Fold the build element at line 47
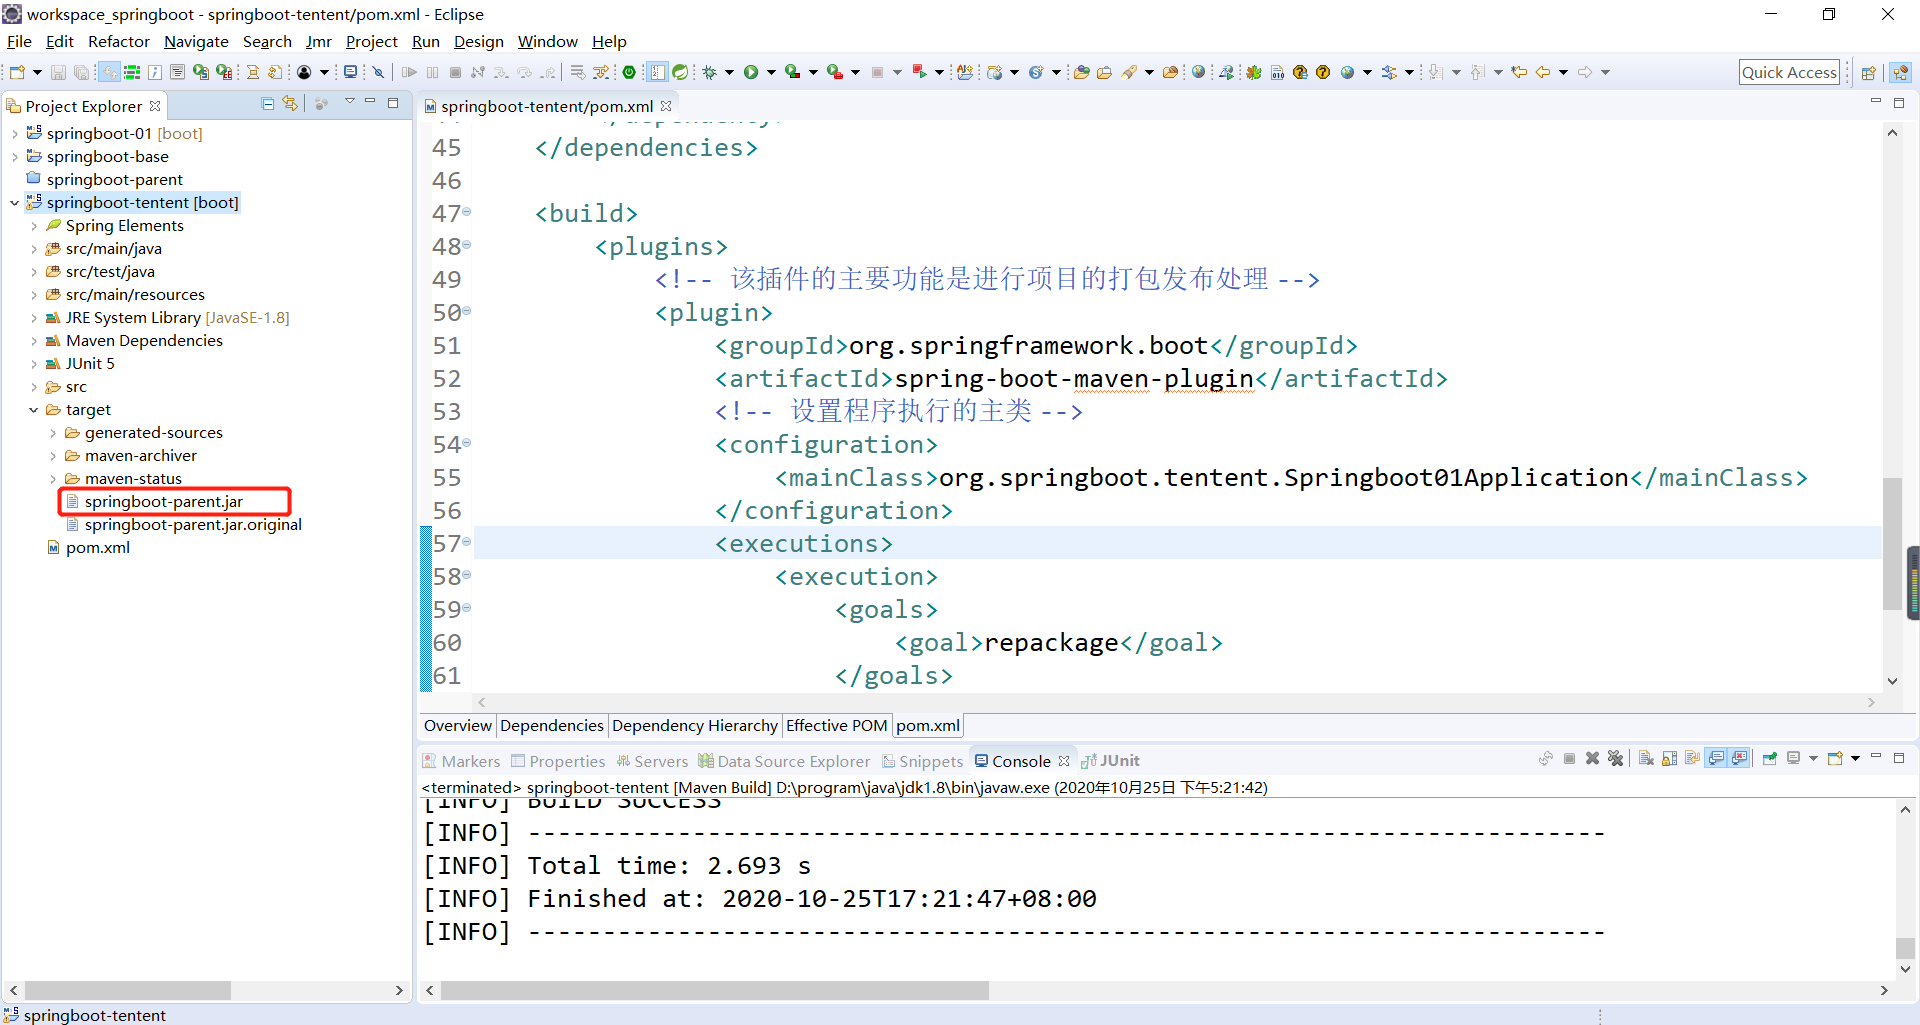Image resolution: width=1920 pixels, height=1025 pixels. click(466, 212)
